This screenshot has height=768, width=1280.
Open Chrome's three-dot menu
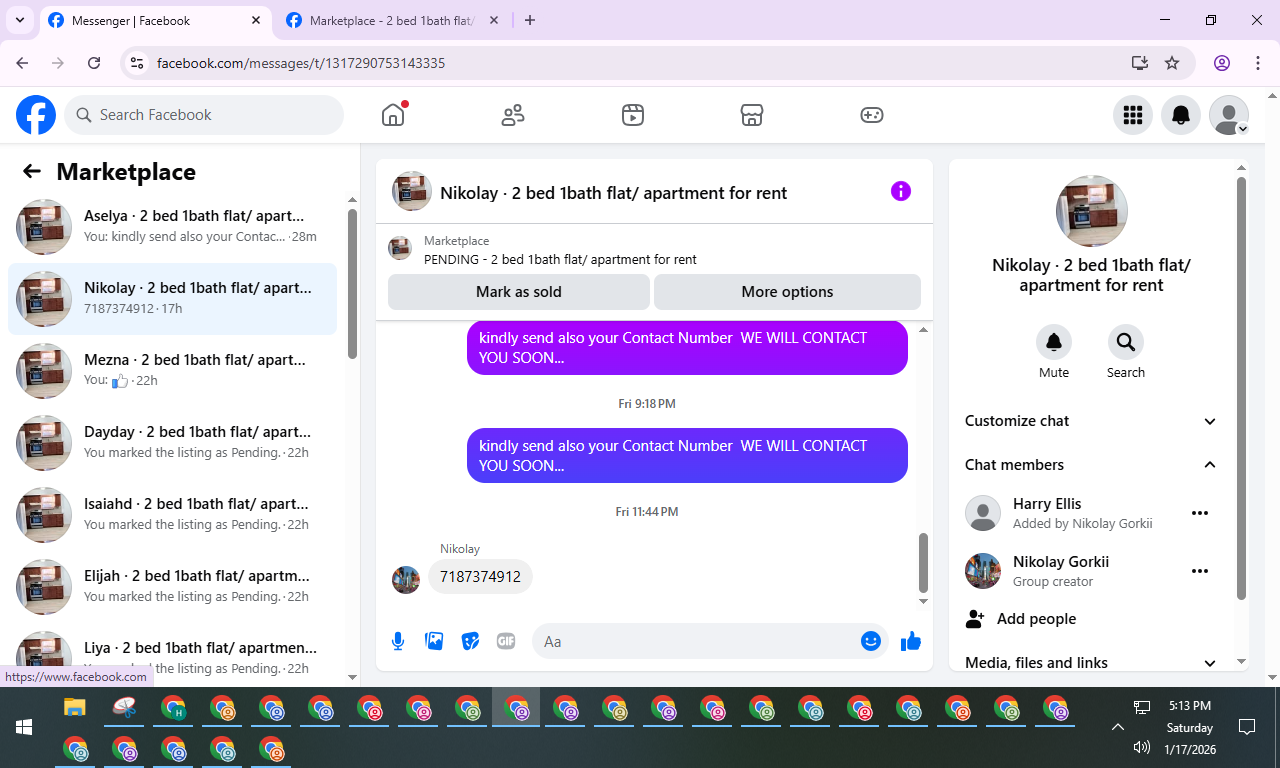click(x=1258, y=63)
